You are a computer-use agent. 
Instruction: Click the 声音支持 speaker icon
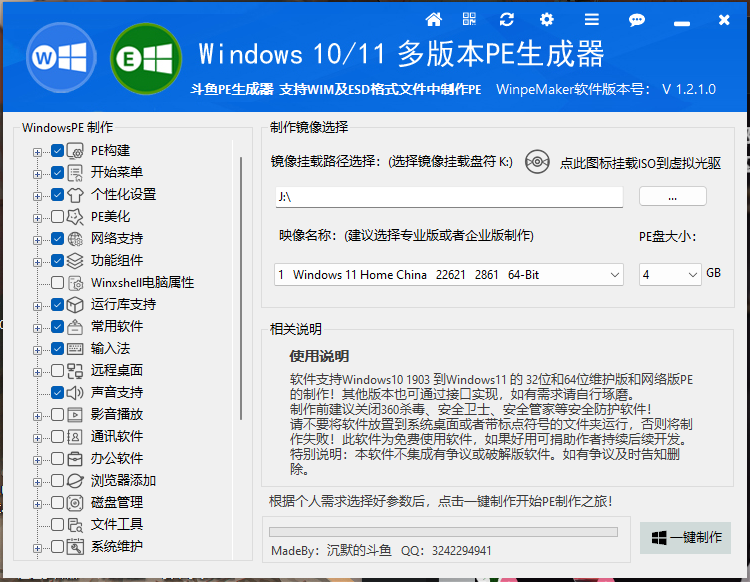click(75, 393)
